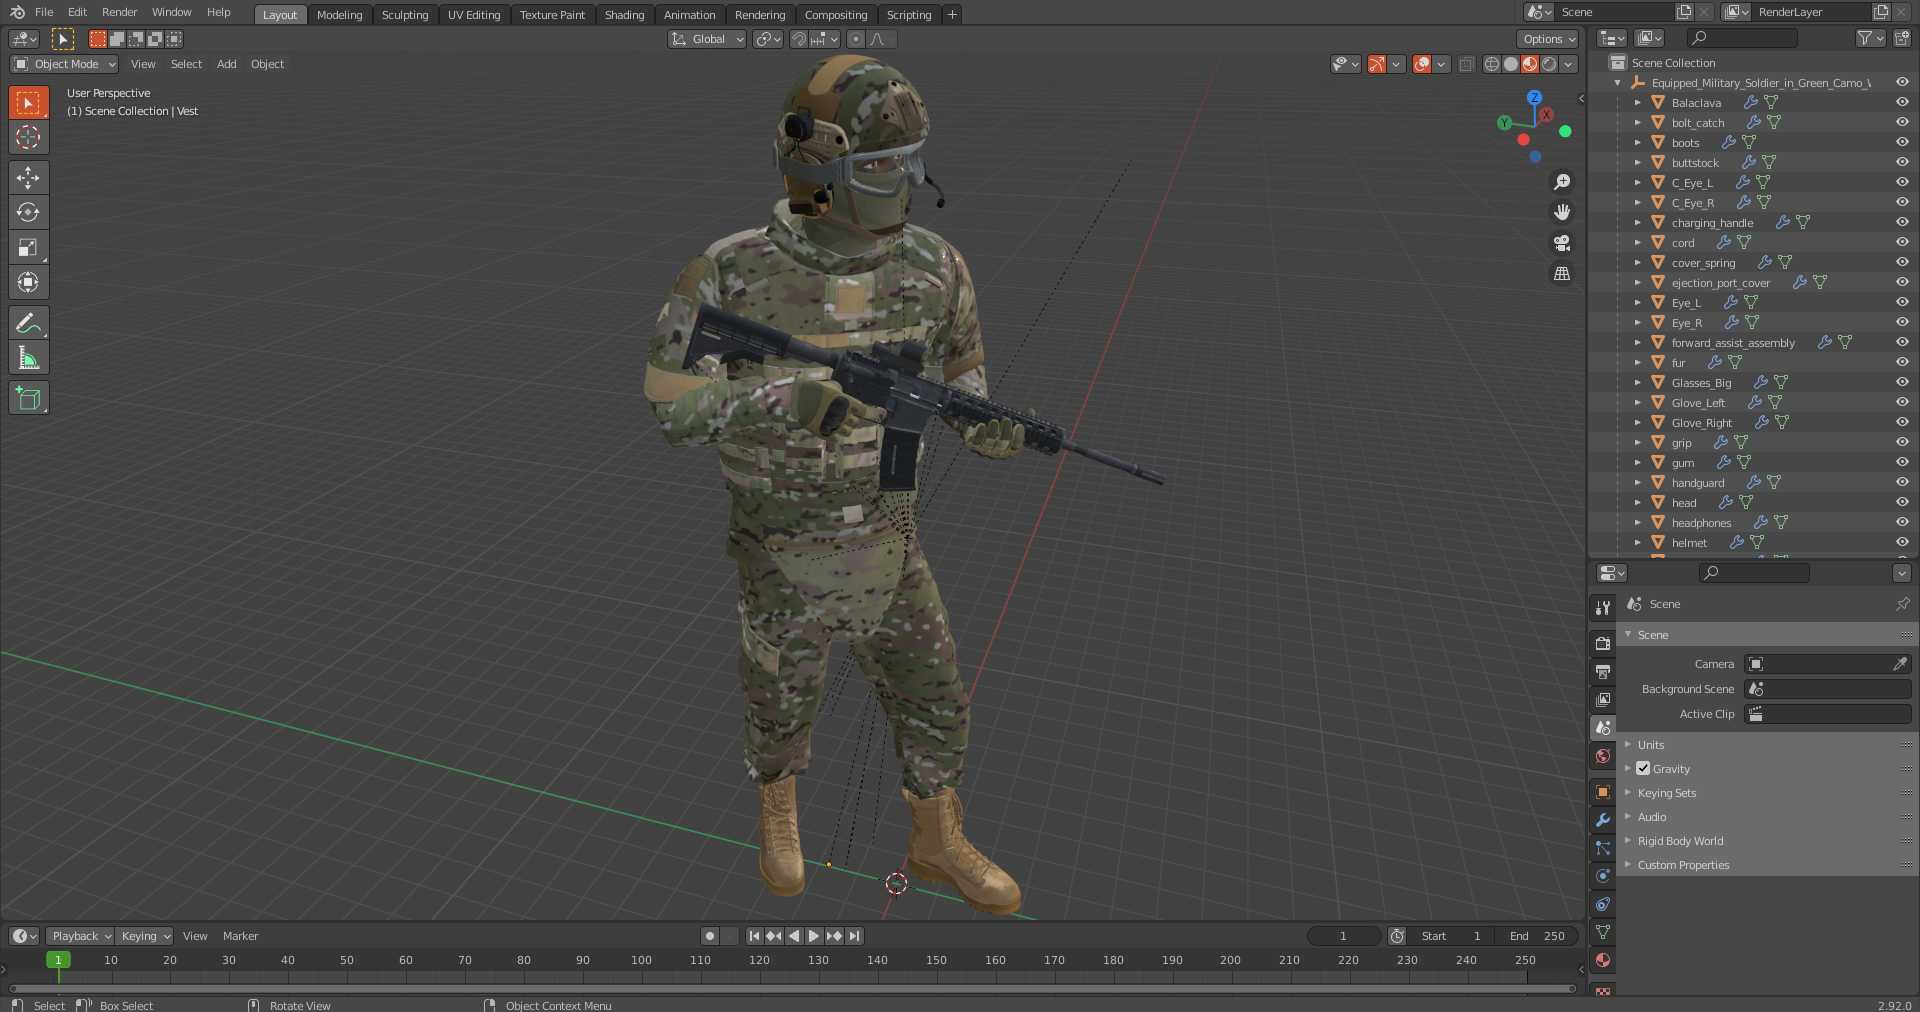
Task: Open the View Layer properties tab
Action: (1603, 699)
